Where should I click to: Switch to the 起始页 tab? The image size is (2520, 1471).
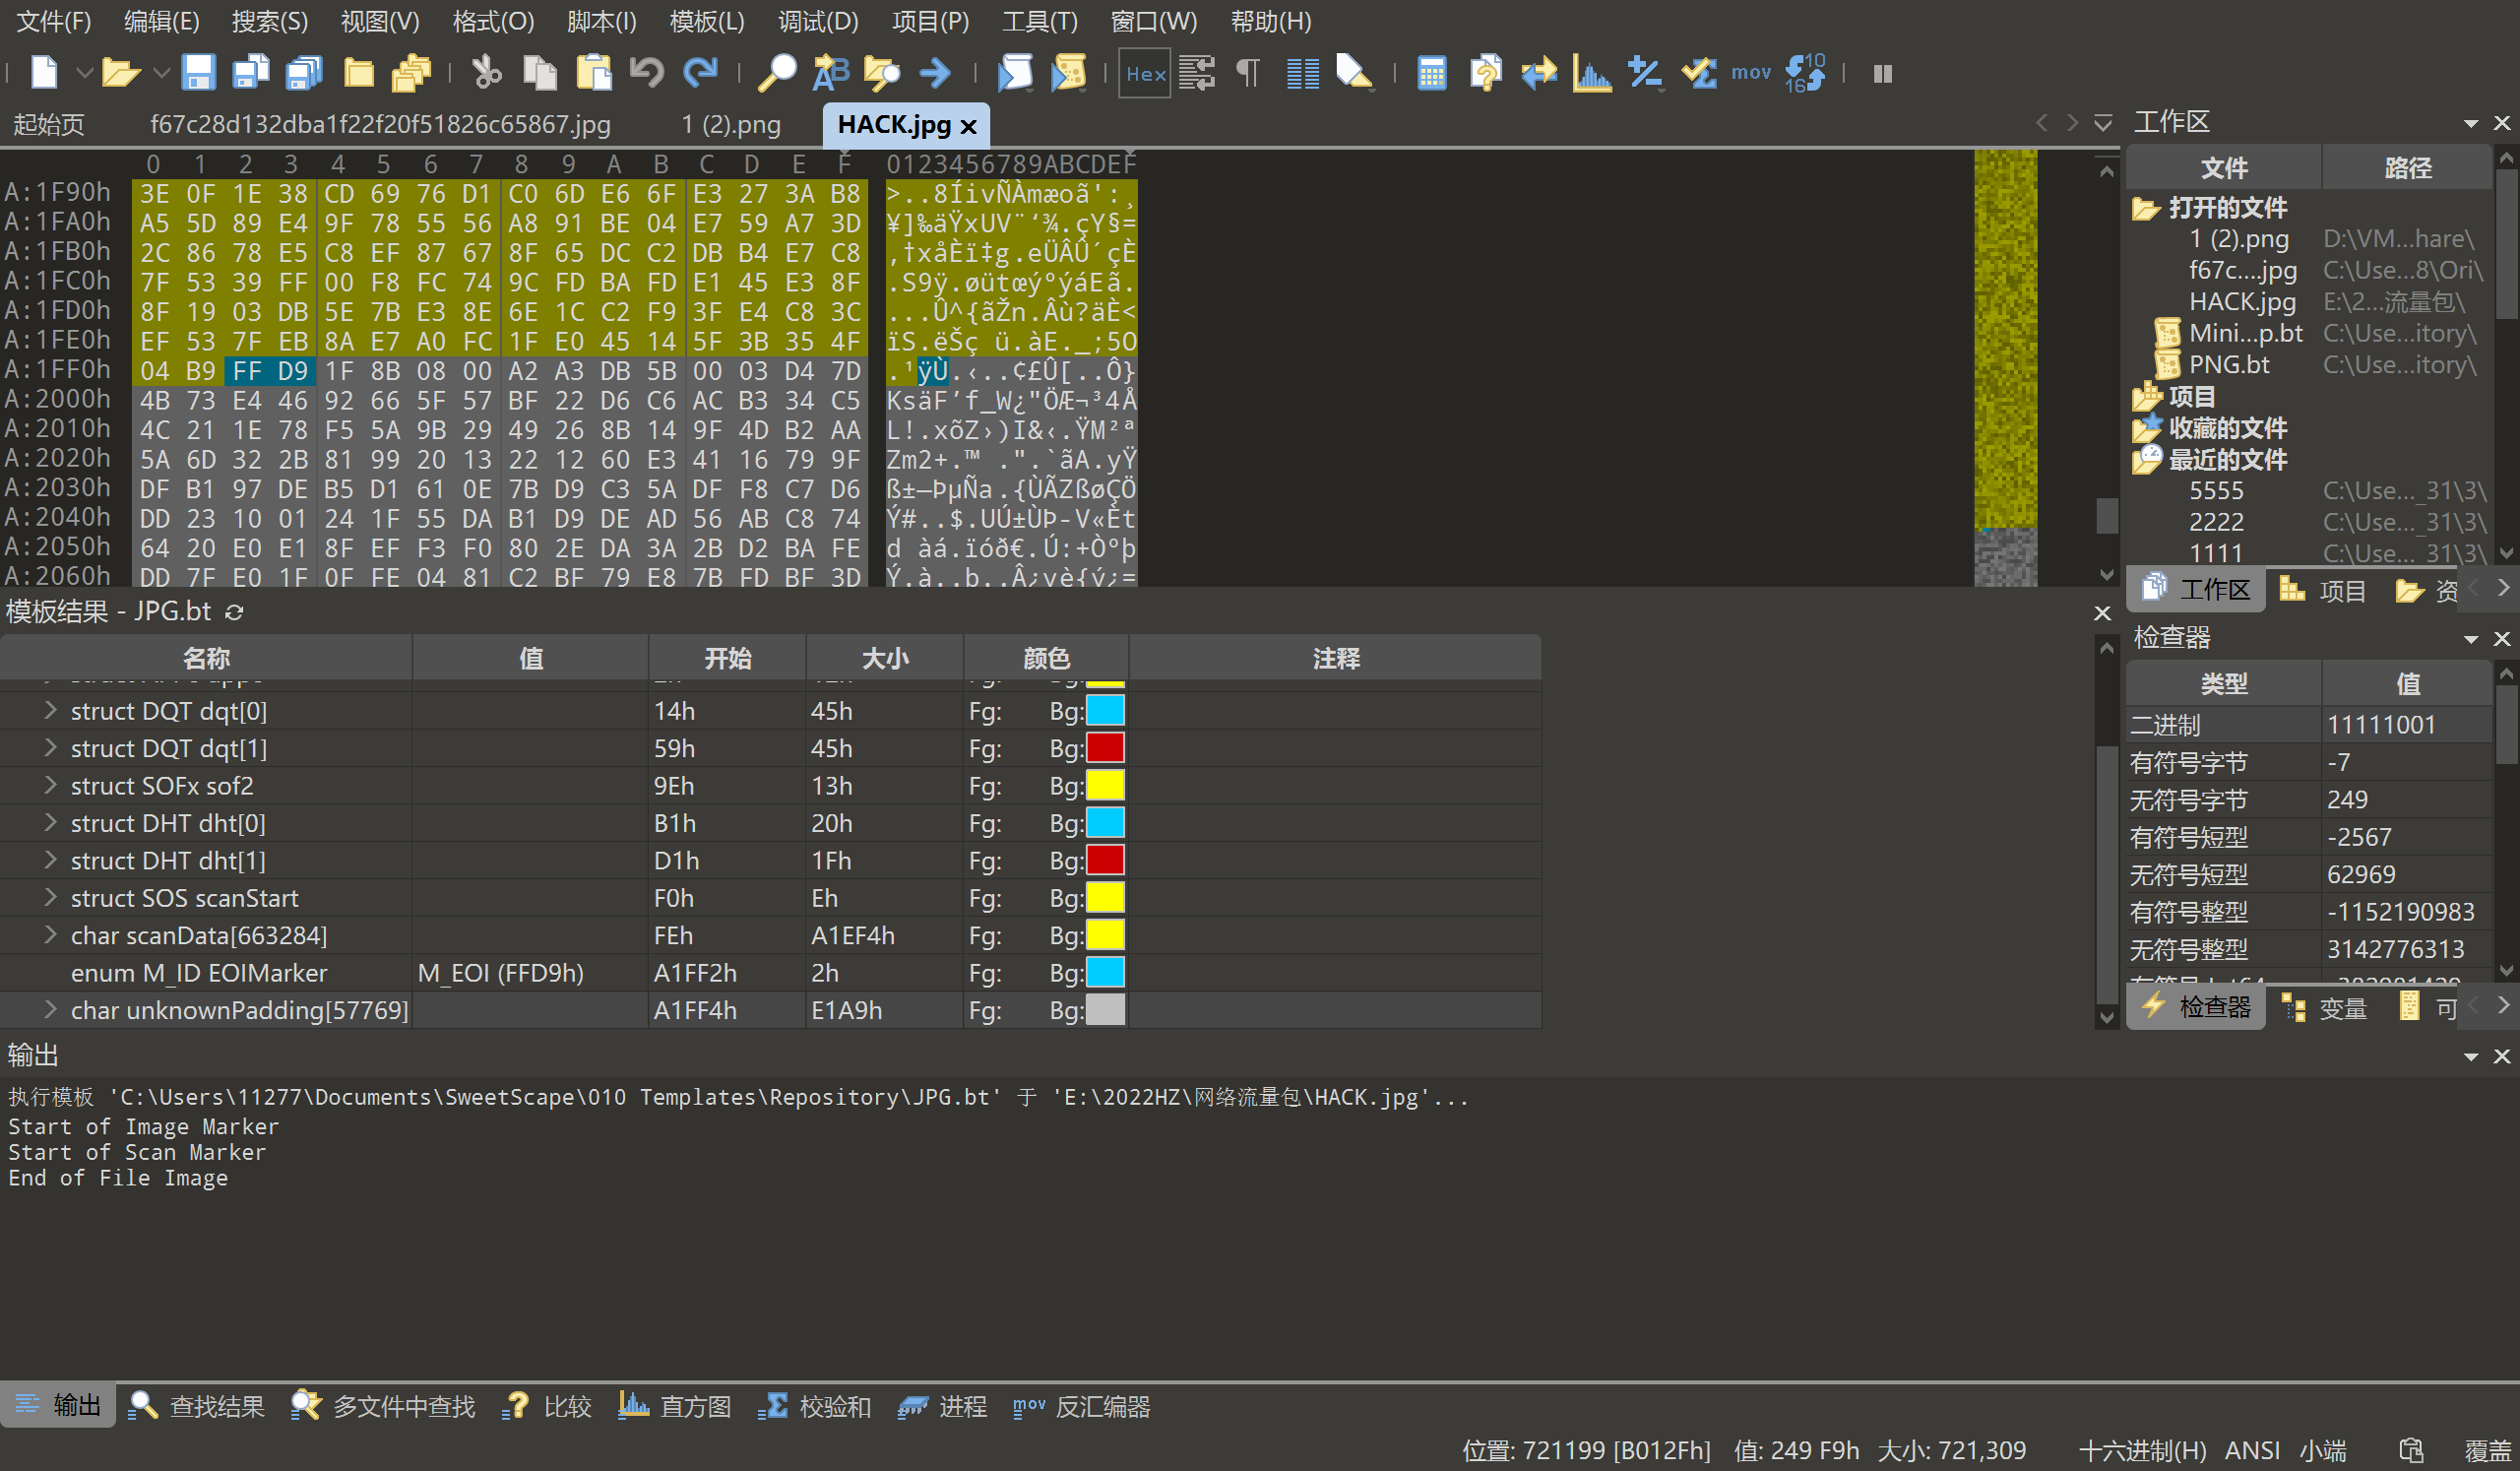pos(49,125)
